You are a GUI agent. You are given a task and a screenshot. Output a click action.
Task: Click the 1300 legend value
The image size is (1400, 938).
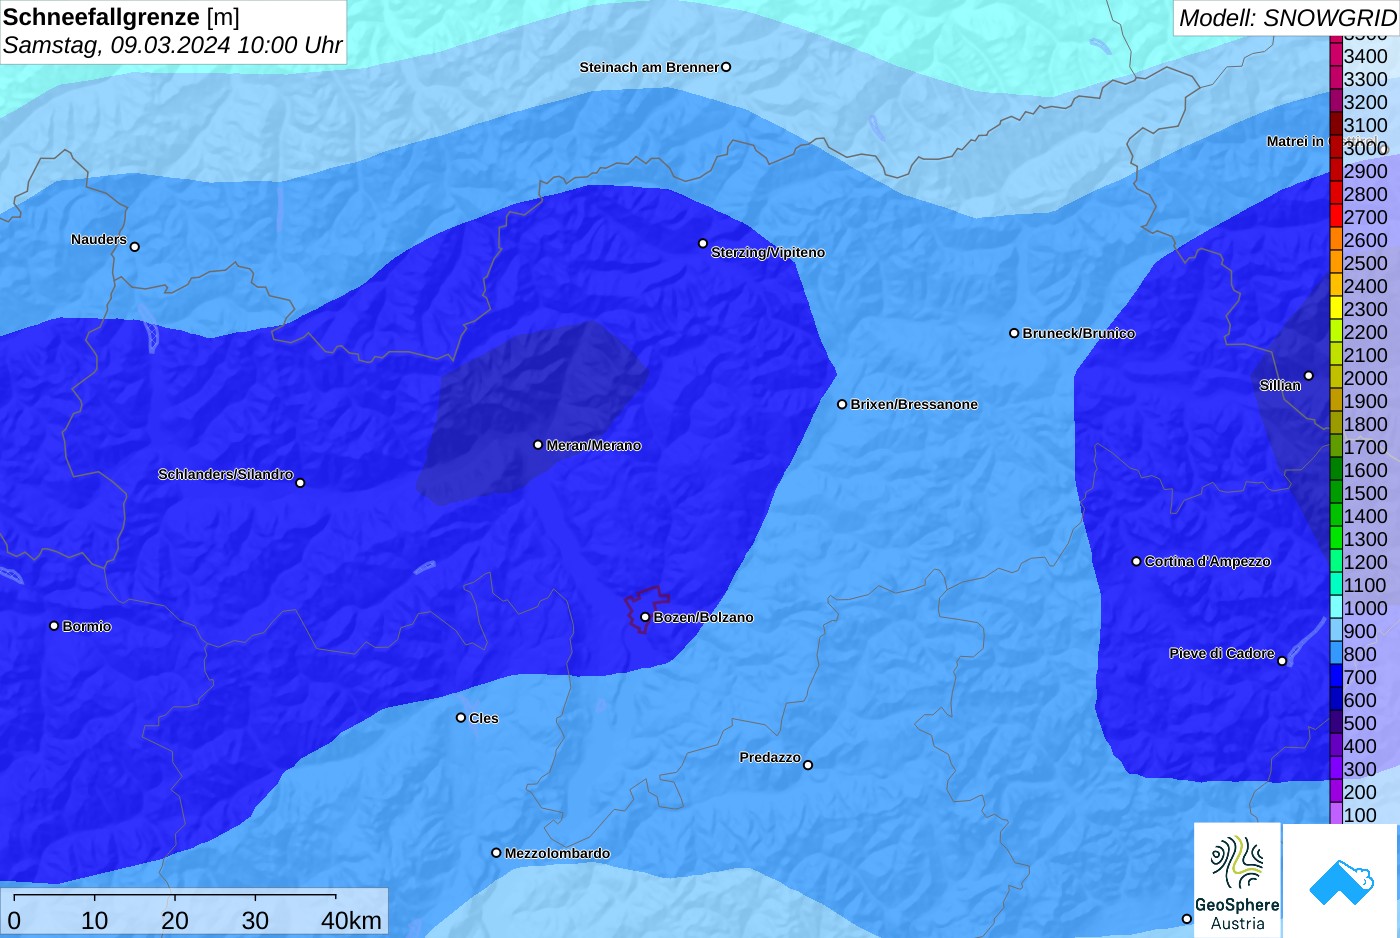[1365, 539]
